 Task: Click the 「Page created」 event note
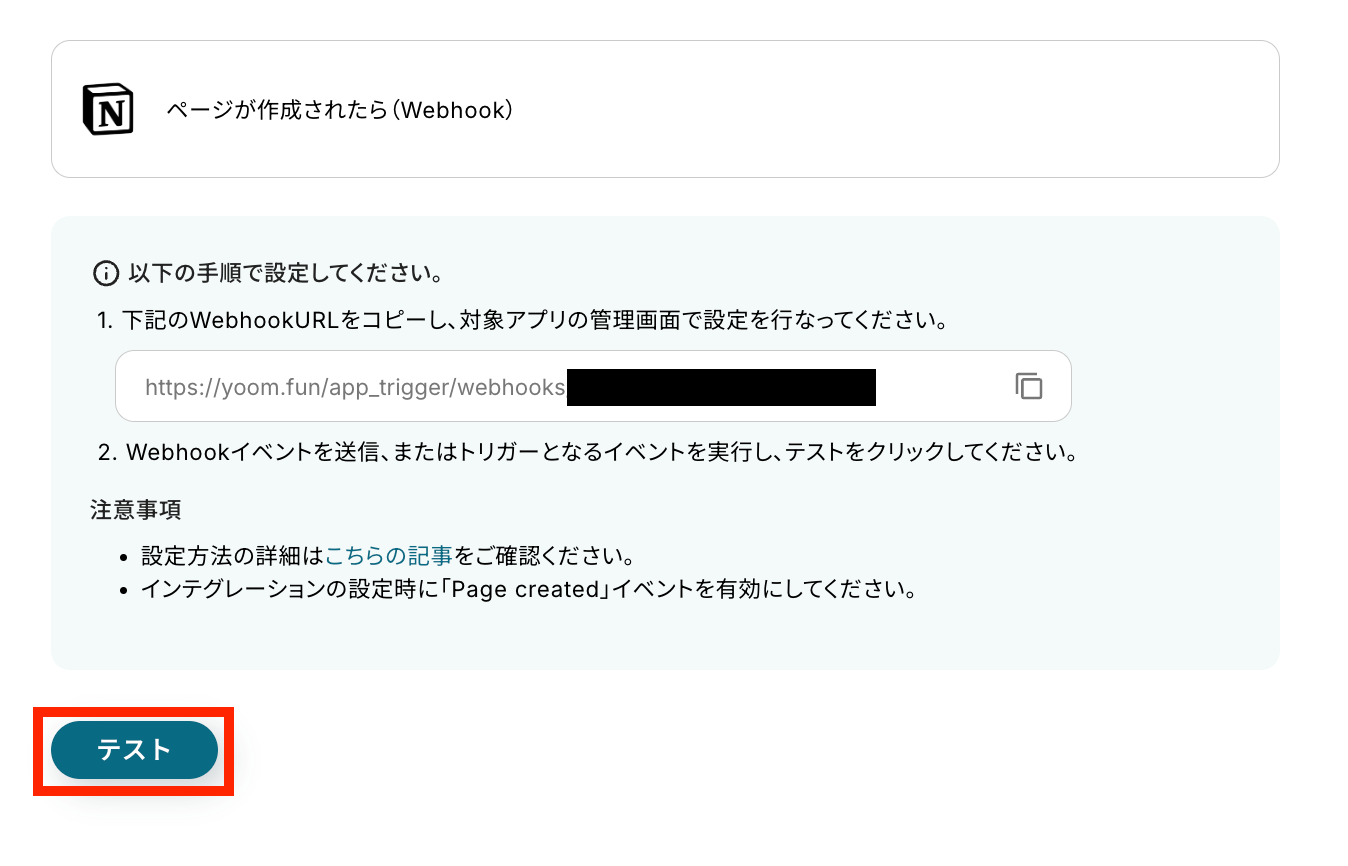click(x=528, y=589)
